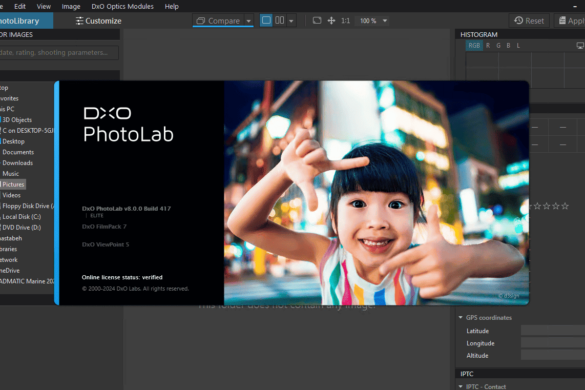Open the Edit menu
Image resolution: width=585 pixels, height=390 pixels.
point(20,6)
